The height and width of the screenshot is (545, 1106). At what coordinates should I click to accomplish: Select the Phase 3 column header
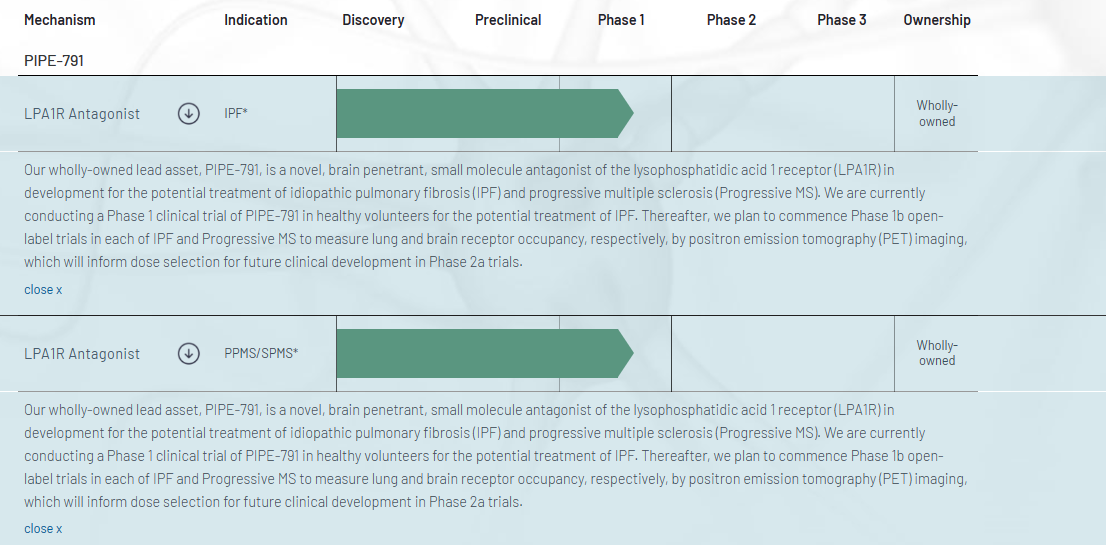[x=841, y=20]
